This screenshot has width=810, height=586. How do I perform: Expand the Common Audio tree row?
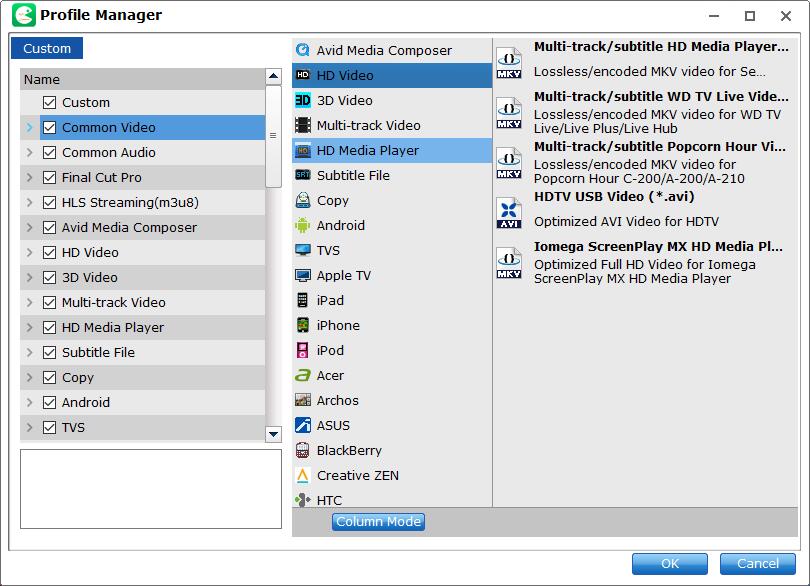[29, 152]
